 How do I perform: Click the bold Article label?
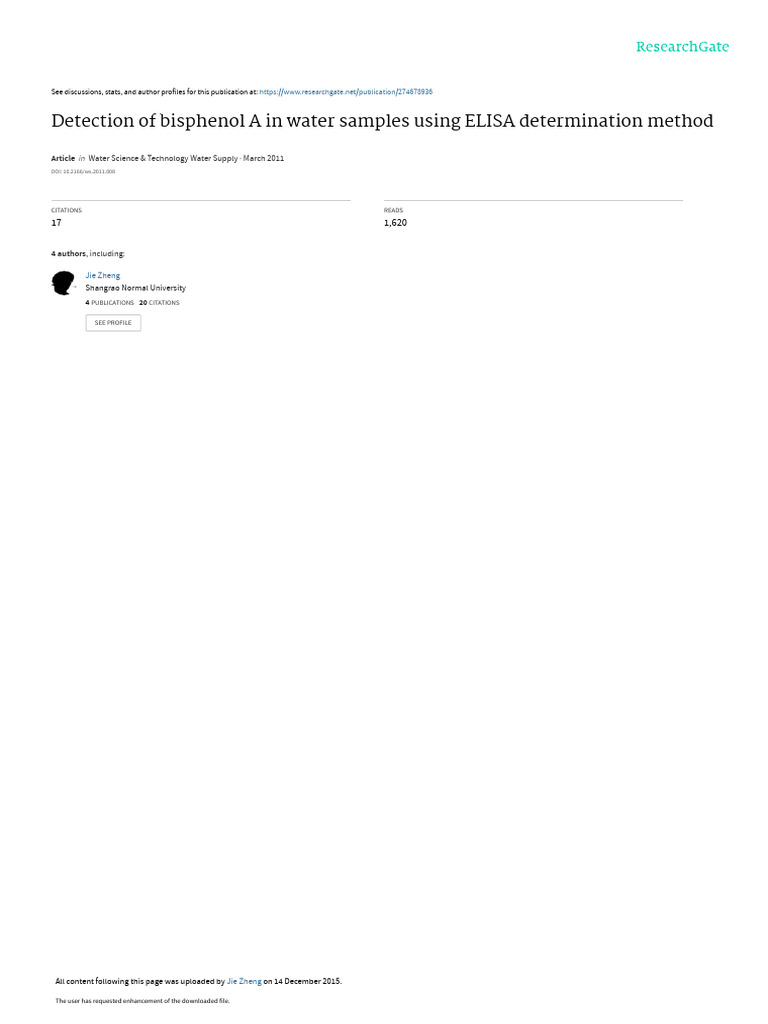tap(63, 158)
